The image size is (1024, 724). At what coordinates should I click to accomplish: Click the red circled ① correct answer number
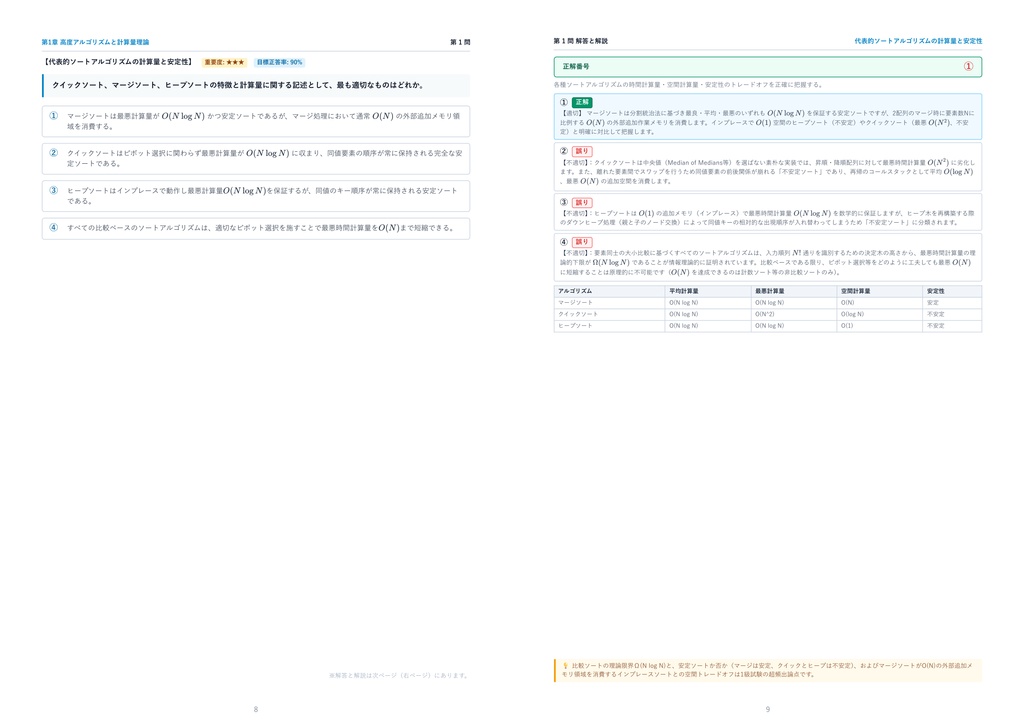(968, 67)
